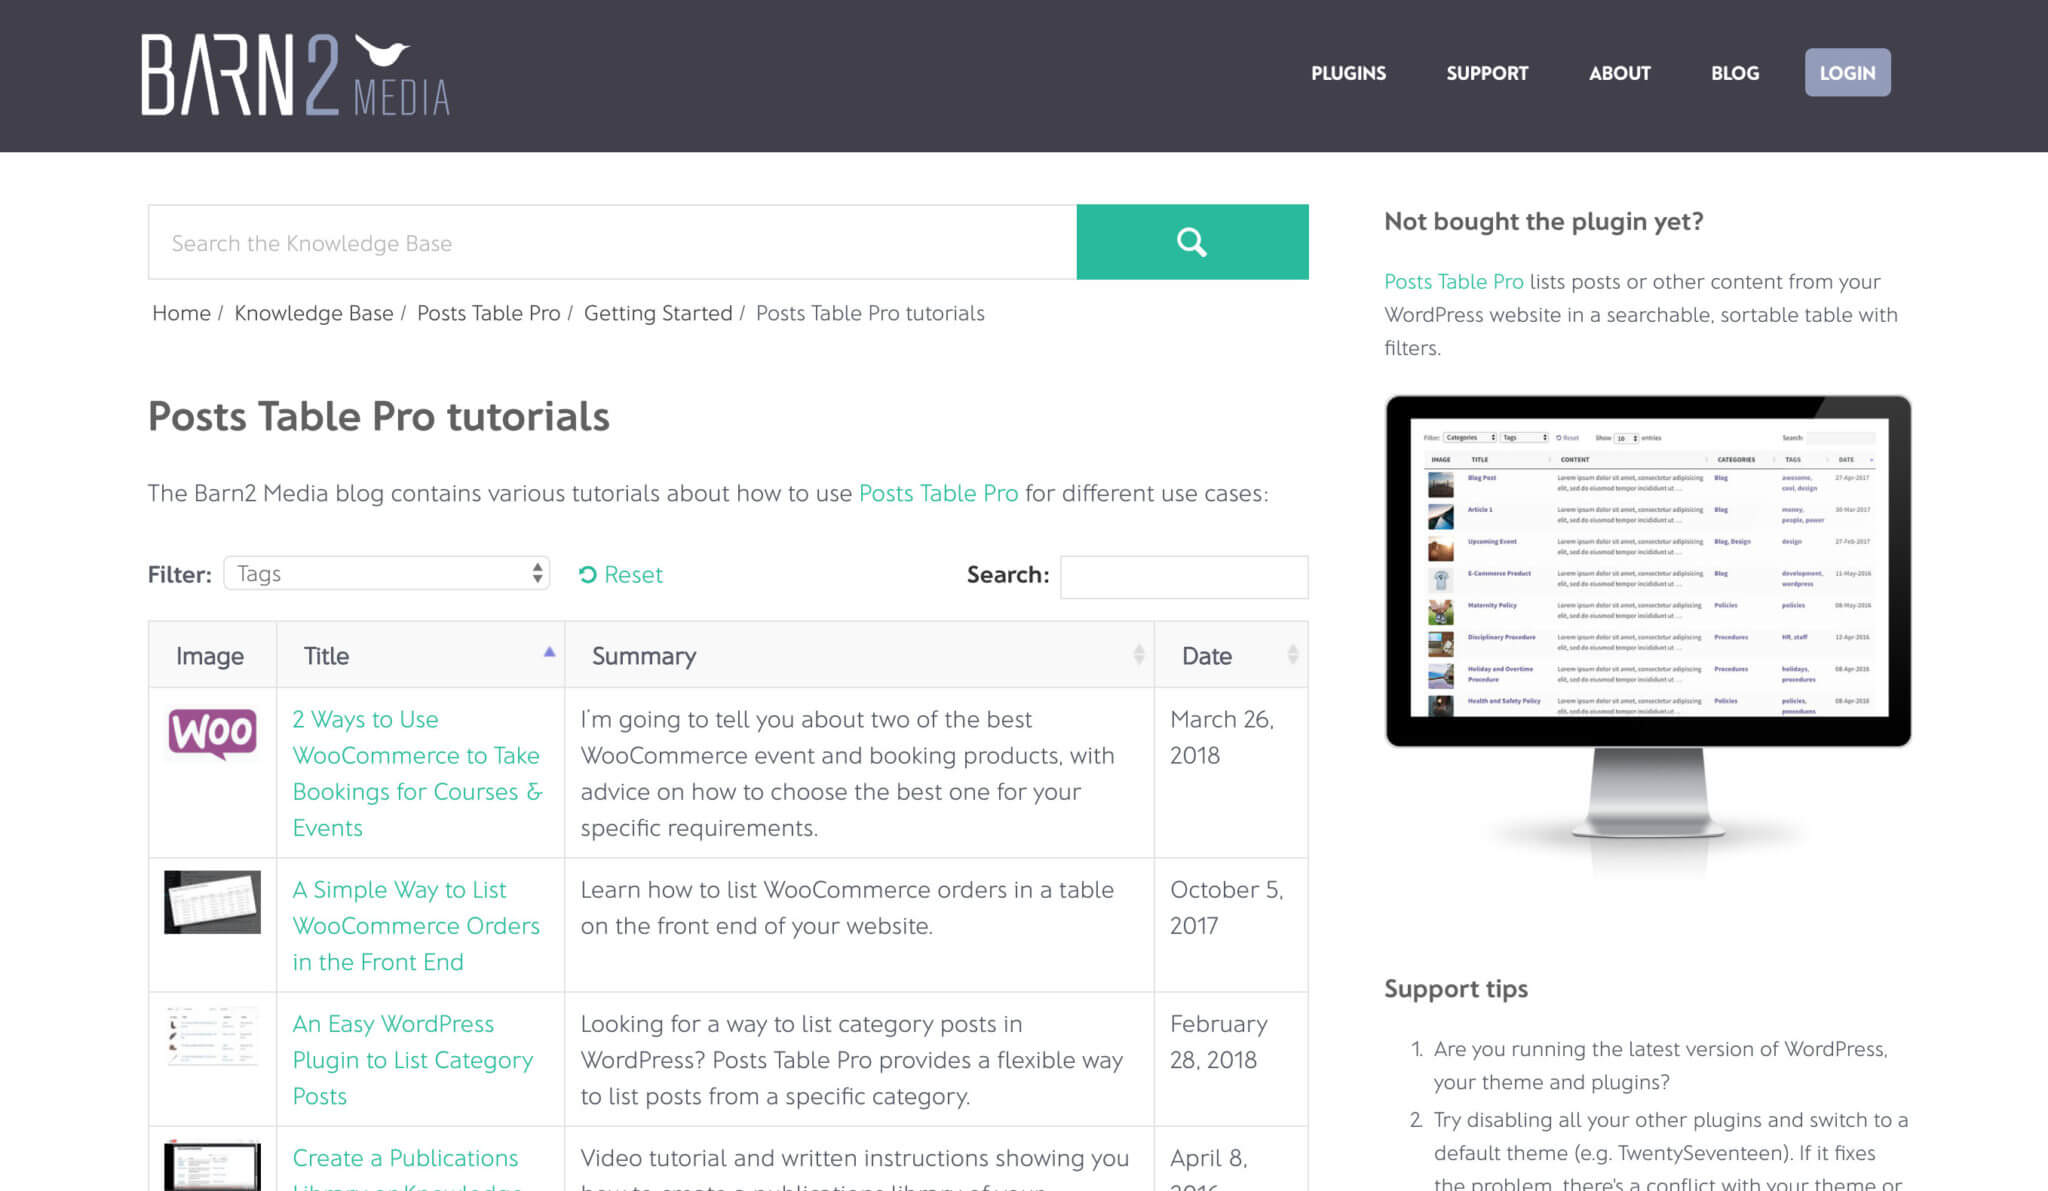The height and width of the screenshot is (1191, 2048).
Task: Sort table by Summary column arrows
Action: pos(1138,655)
